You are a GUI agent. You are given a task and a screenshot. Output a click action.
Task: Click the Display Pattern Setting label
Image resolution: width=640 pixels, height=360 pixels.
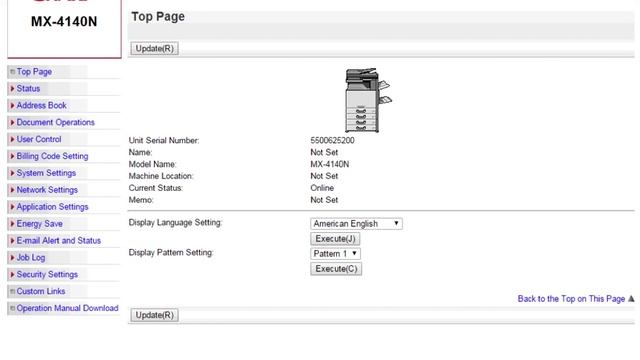(x=171, y=253)
